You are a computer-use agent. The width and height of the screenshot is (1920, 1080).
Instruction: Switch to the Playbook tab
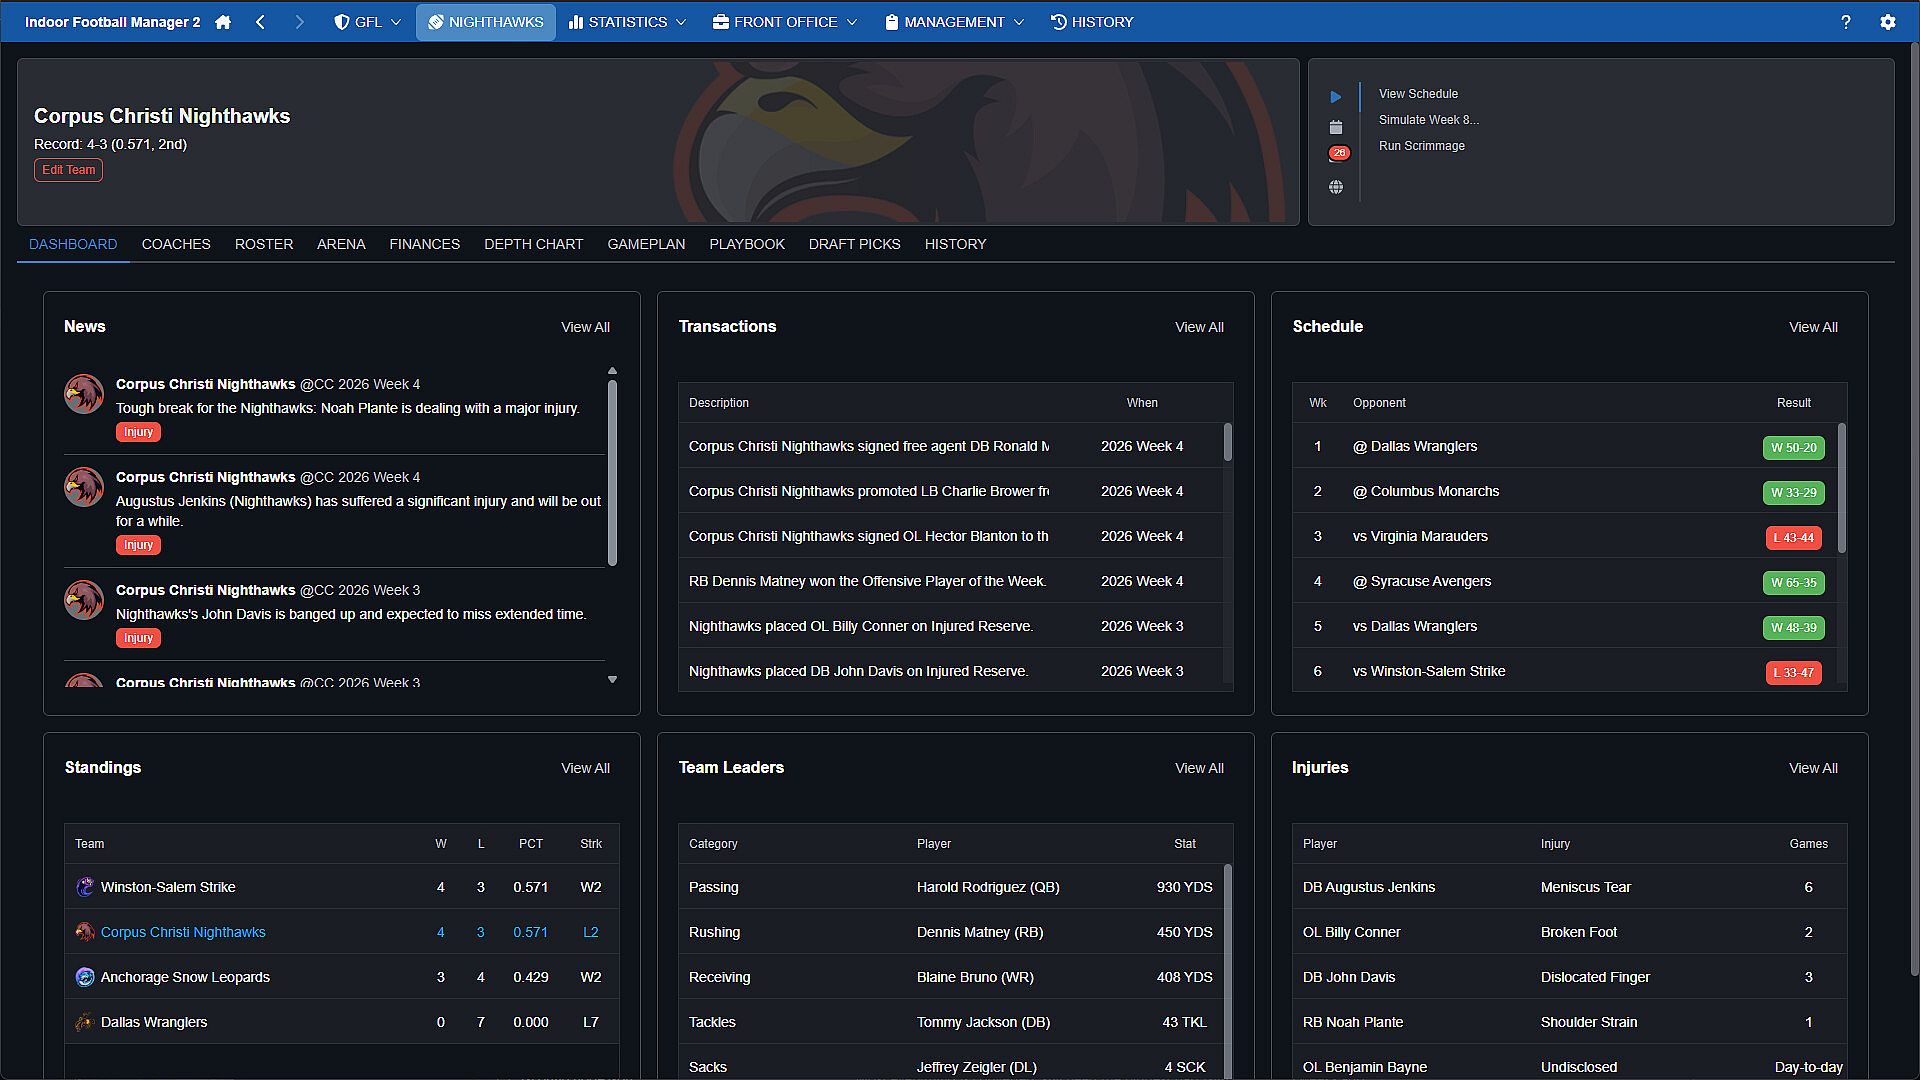(747, 244)
